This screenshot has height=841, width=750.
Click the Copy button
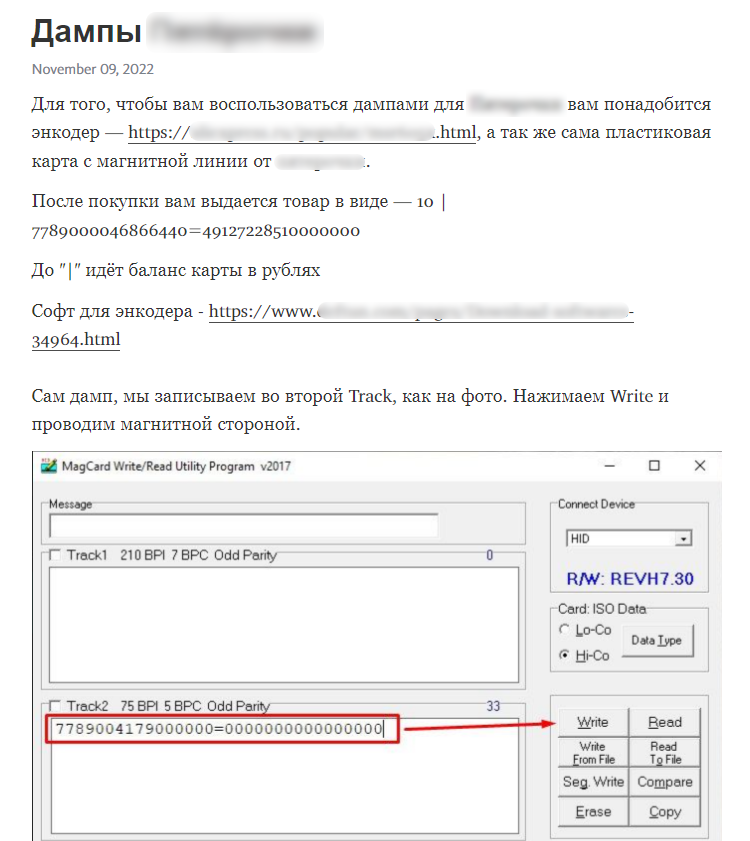pyautogui.click(x=664, y=812)
